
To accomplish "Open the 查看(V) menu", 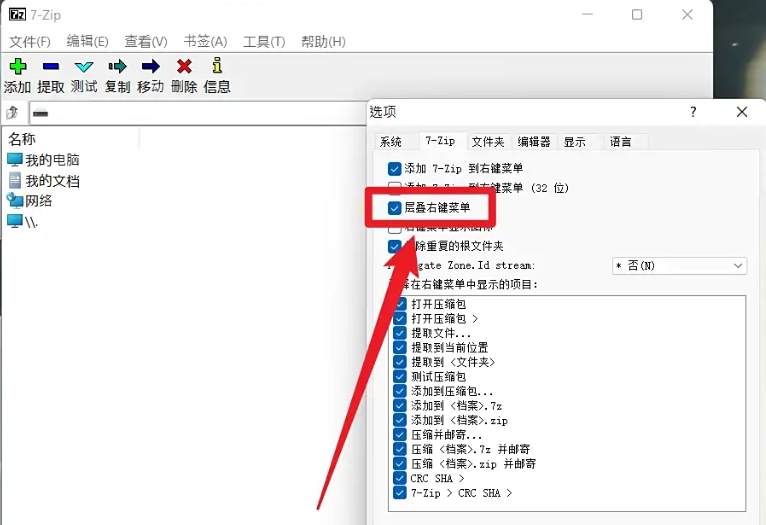I will (146, 42).
